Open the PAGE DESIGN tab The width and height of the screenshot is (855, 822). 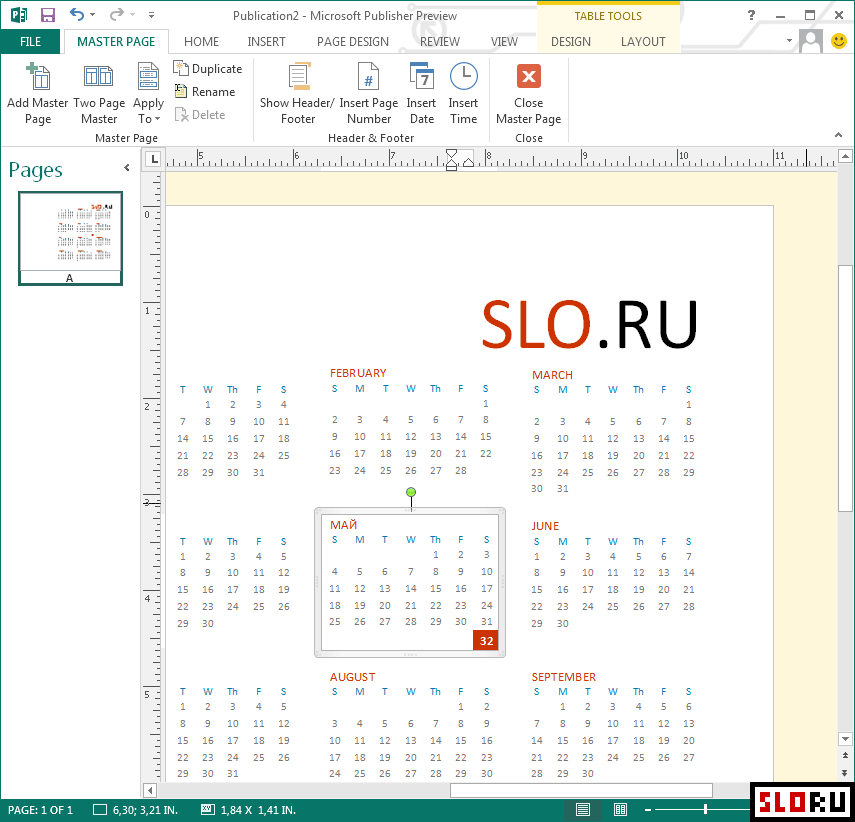pyautogui.click(x=353, y=41)
